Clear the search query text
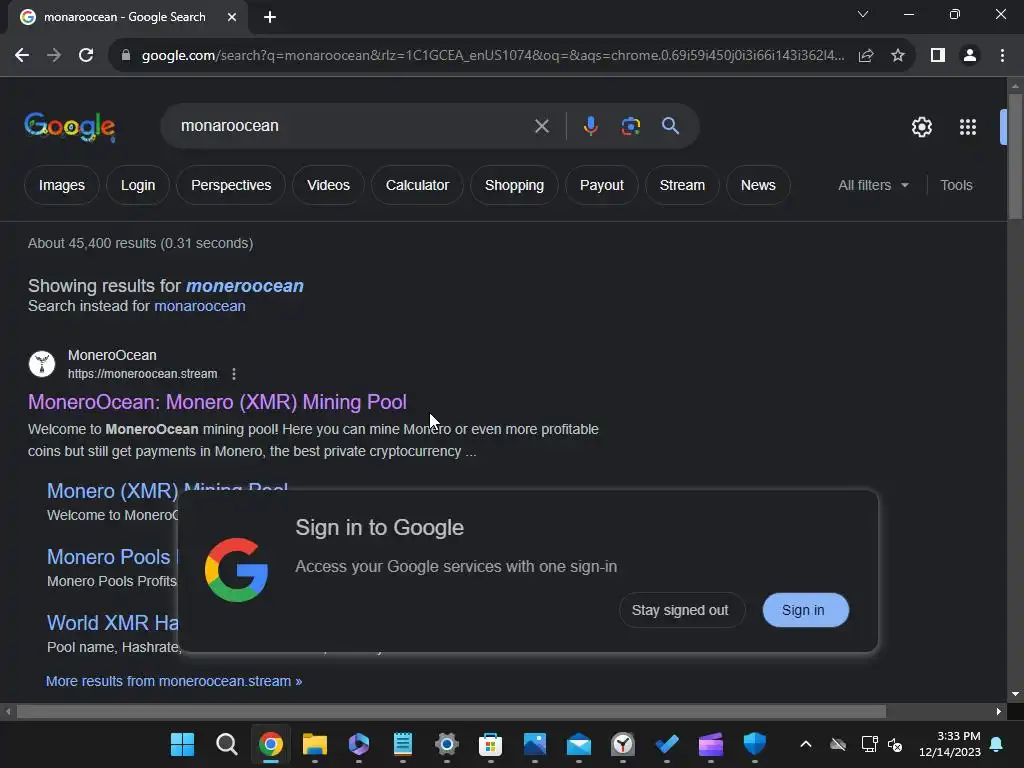Viewport: 1024px width, 768px height. coord(541,126)
